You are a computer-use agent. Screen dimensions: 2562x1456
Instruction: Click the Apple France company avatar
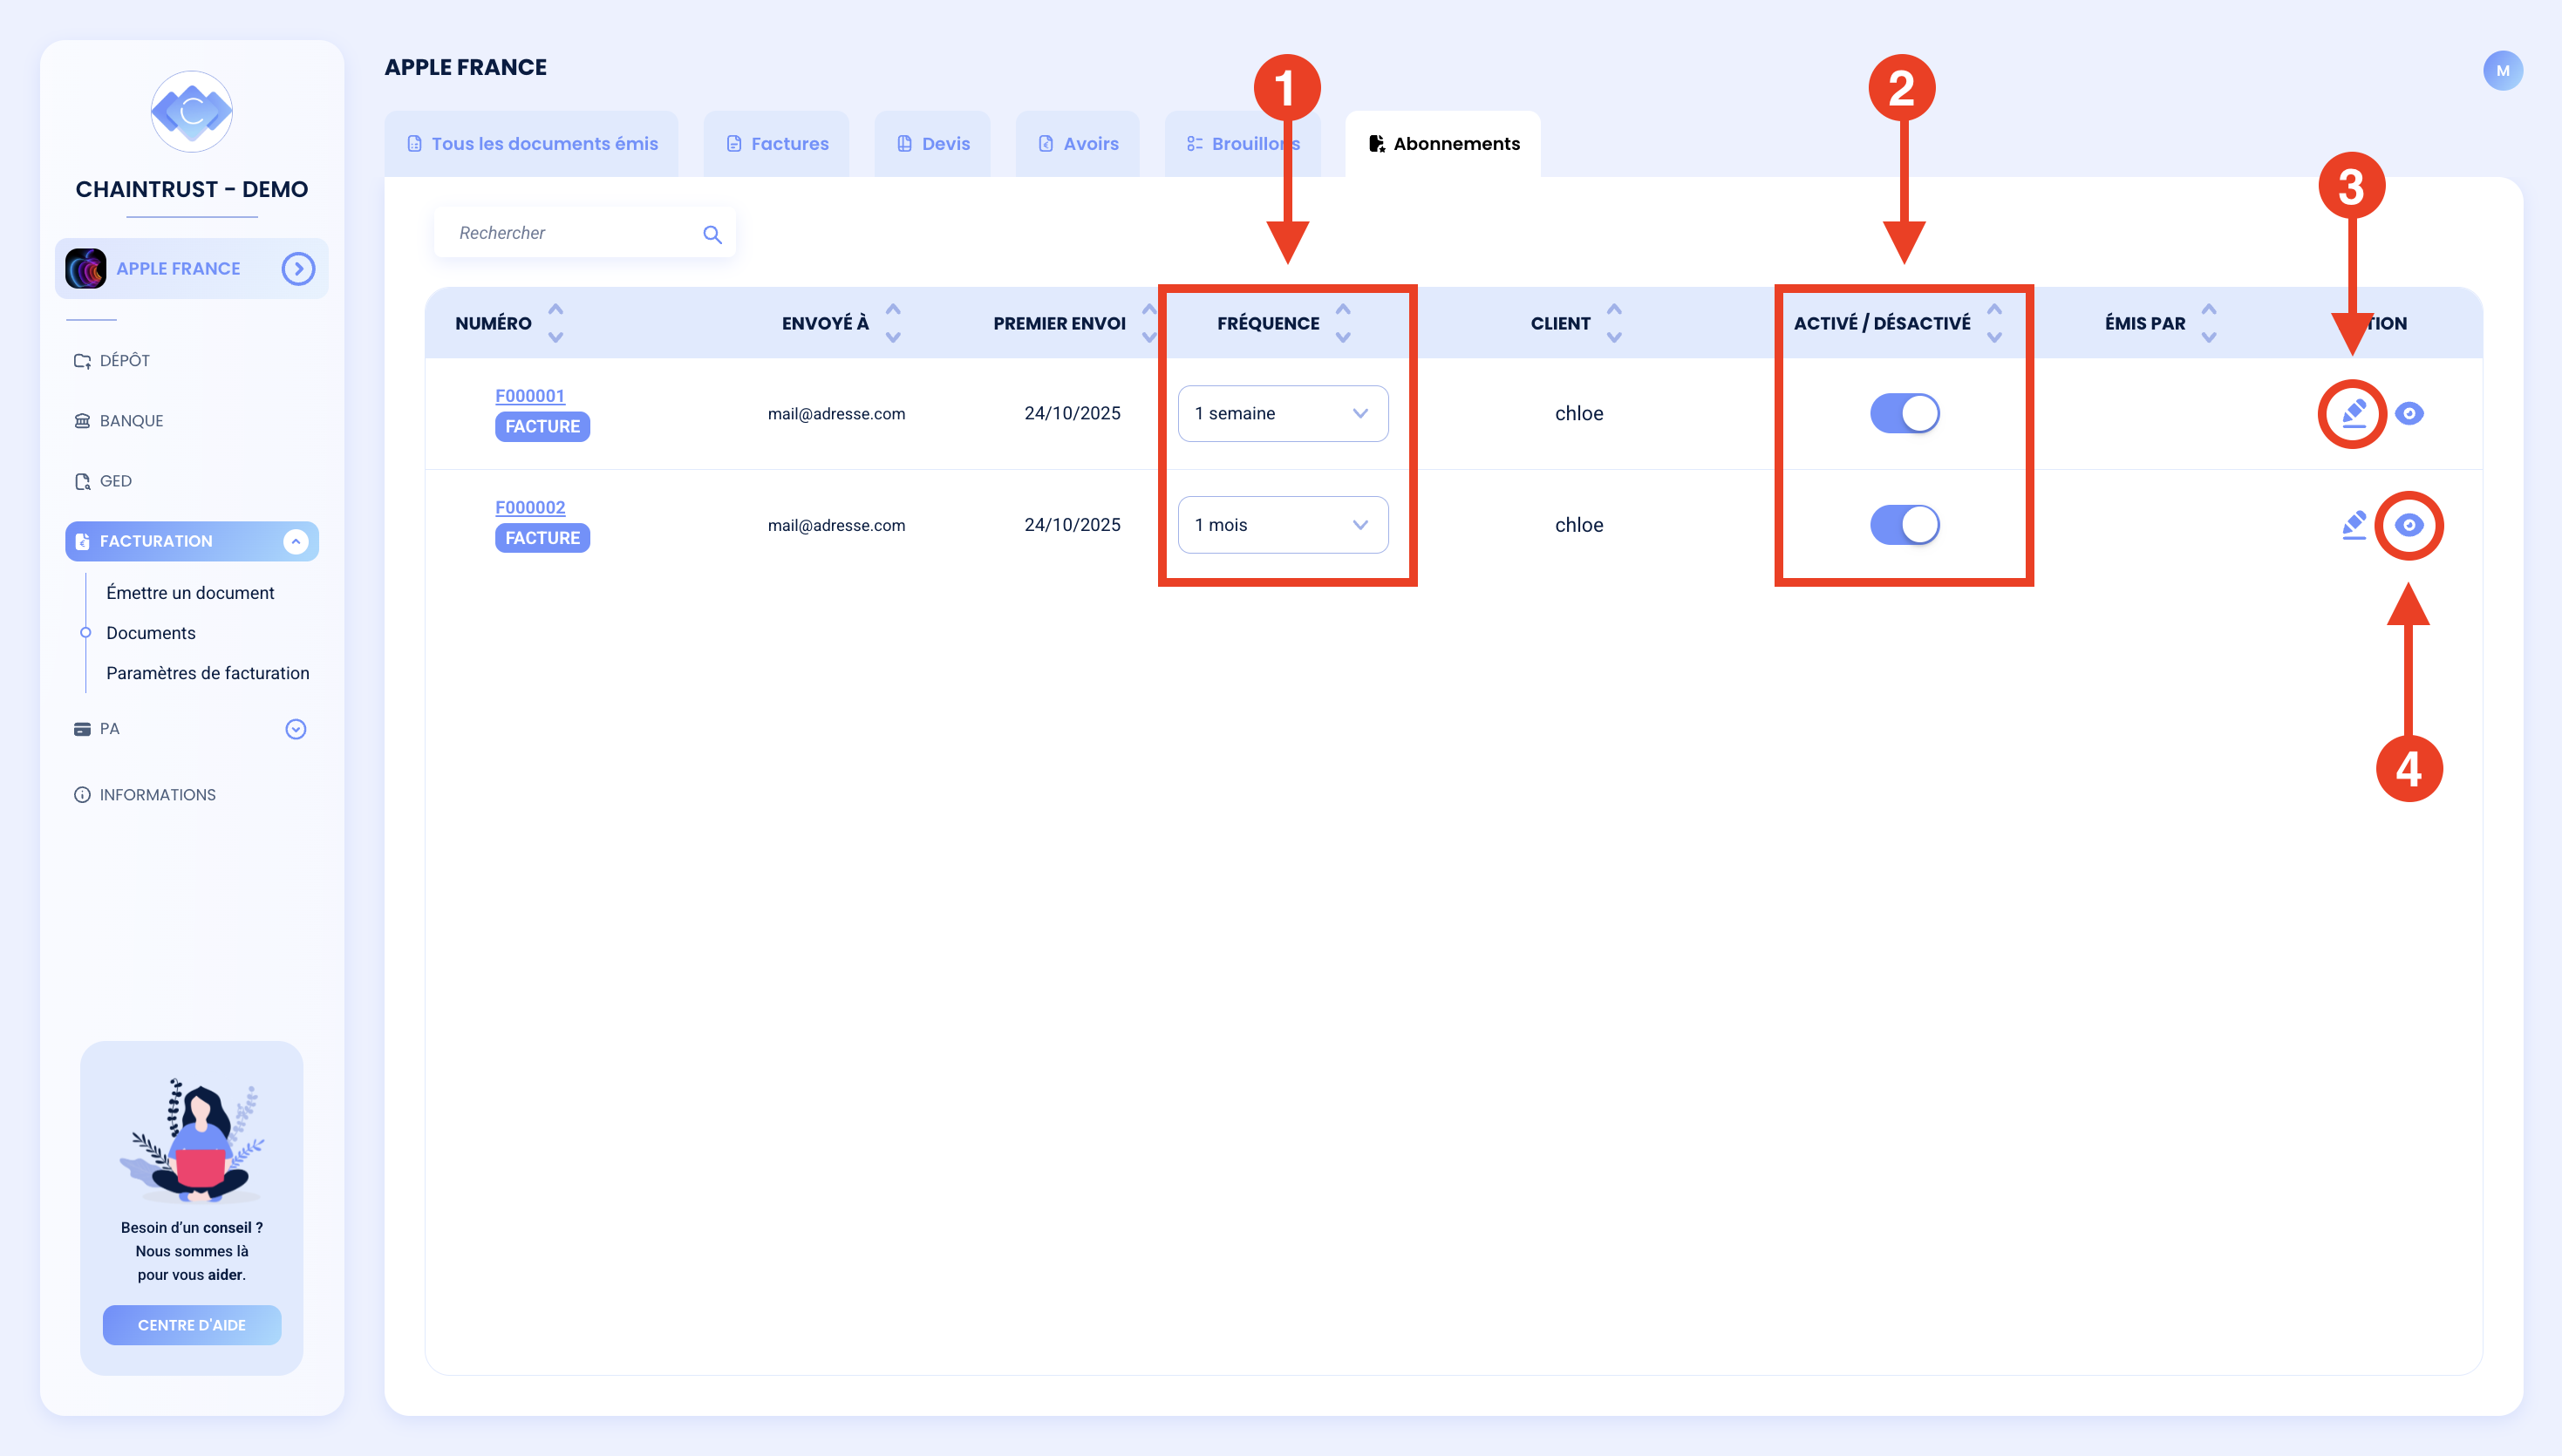[86, 268]
